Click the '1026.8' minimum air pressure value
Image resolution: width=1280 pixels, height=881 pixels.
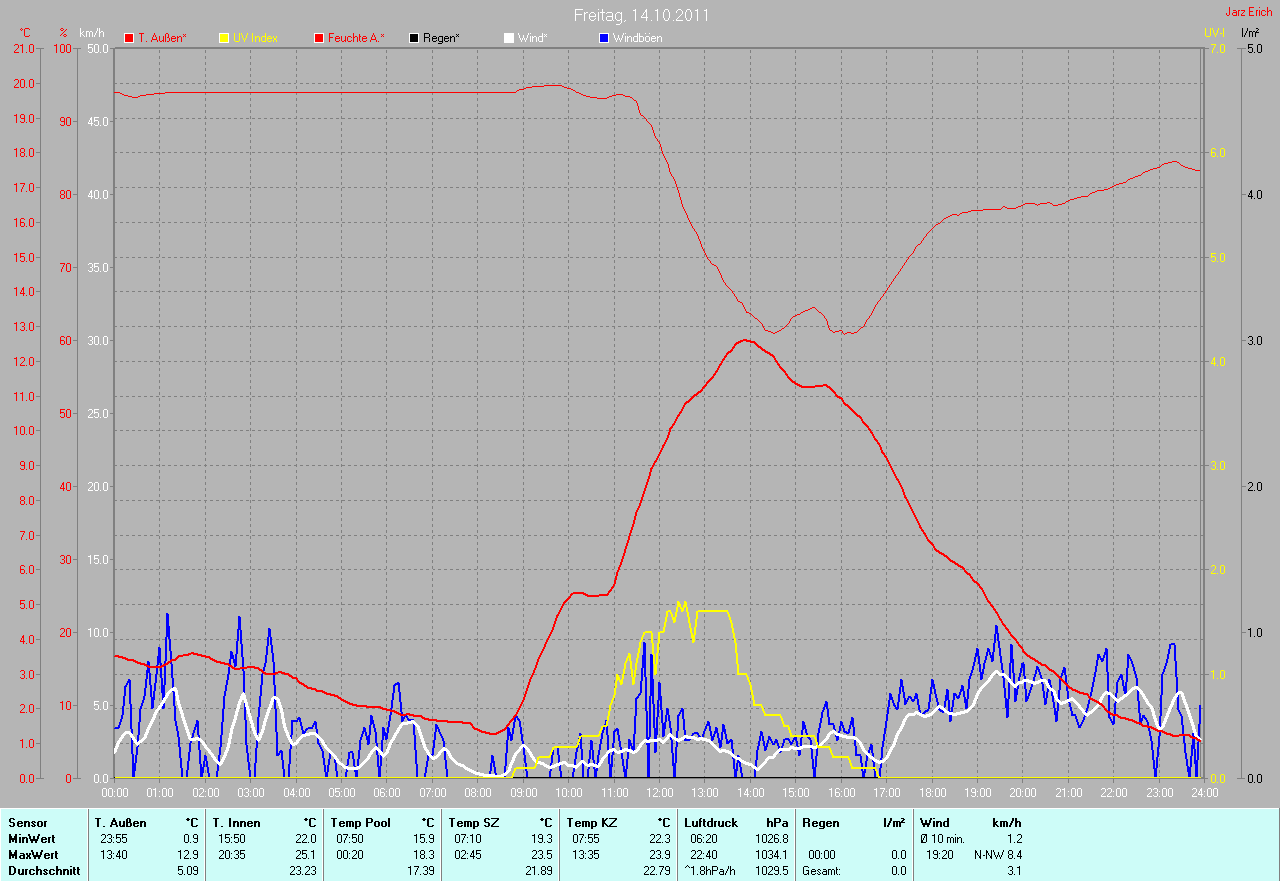[x=771, y=838]
